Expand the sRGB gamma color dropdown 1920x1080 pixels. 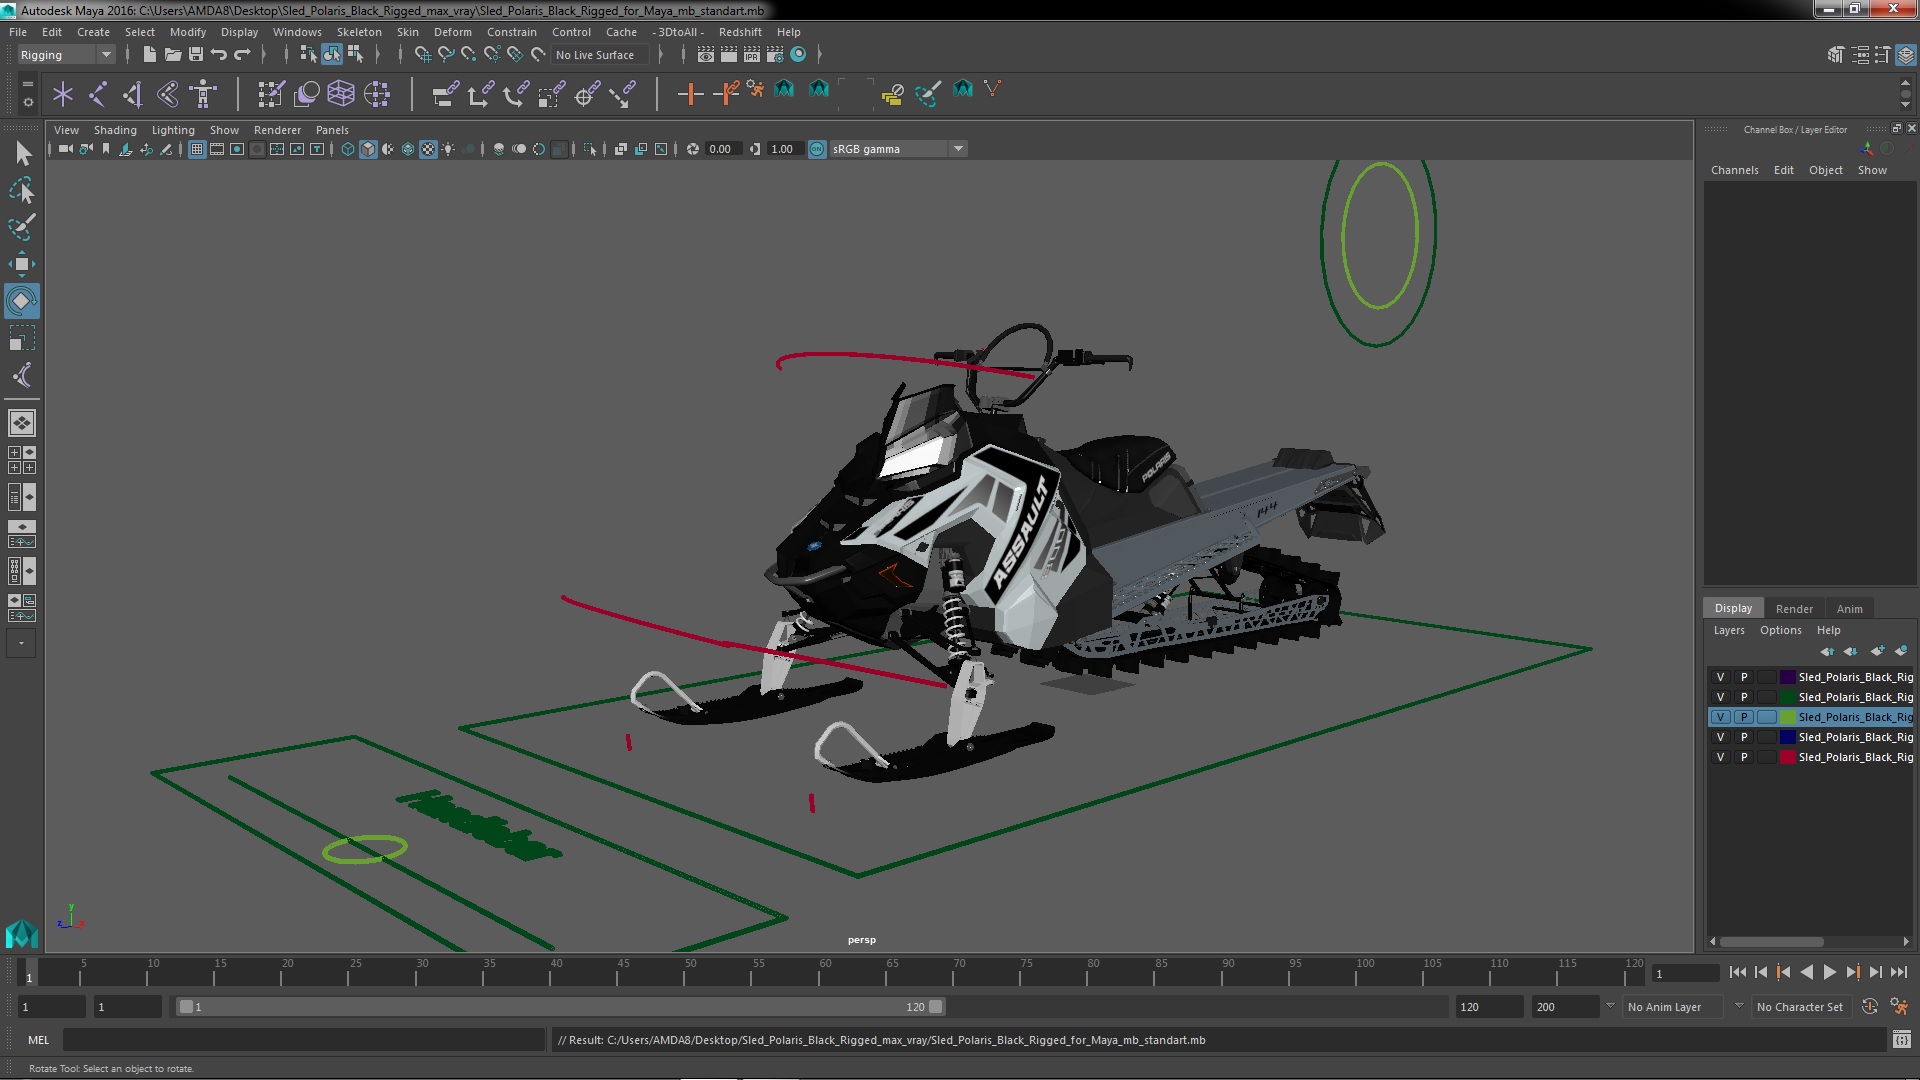[x=959, y=148]
